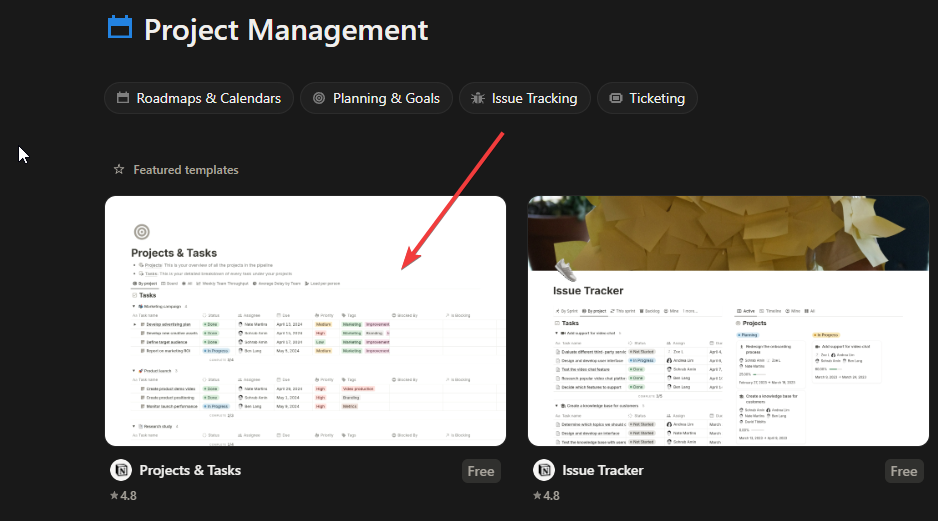Switch to Issue Tracking templates
Screen dimensions: 938x521
[x=523, y=98]
